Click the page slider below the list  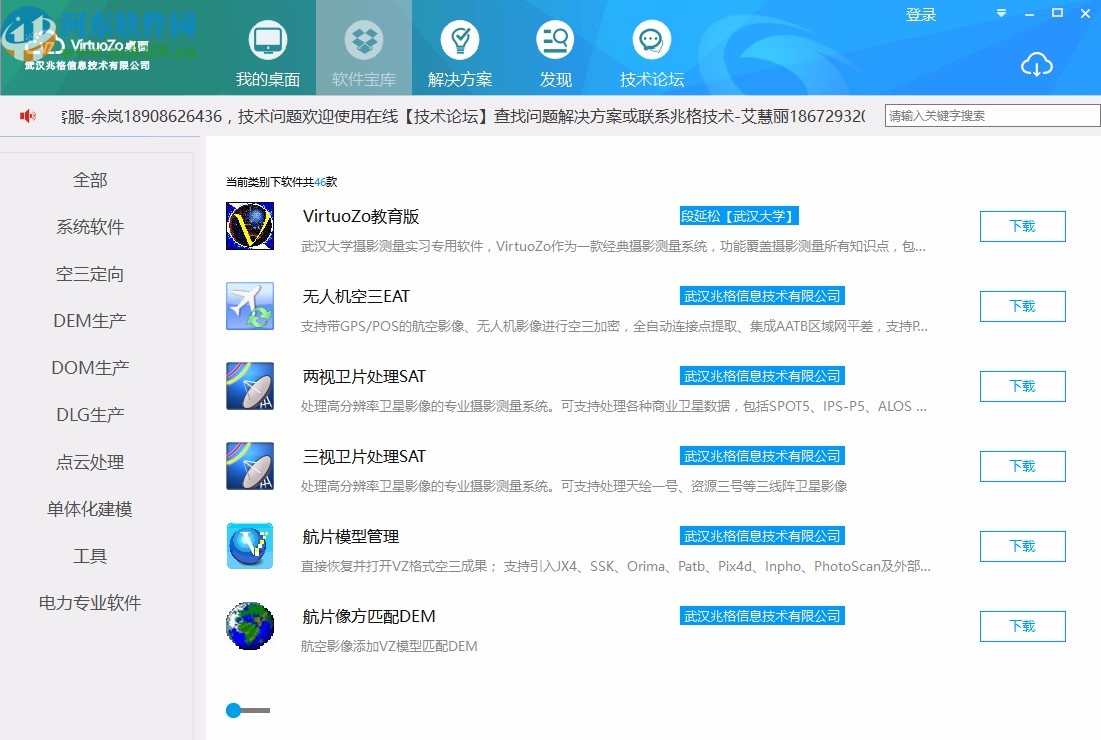coord(234,710)
